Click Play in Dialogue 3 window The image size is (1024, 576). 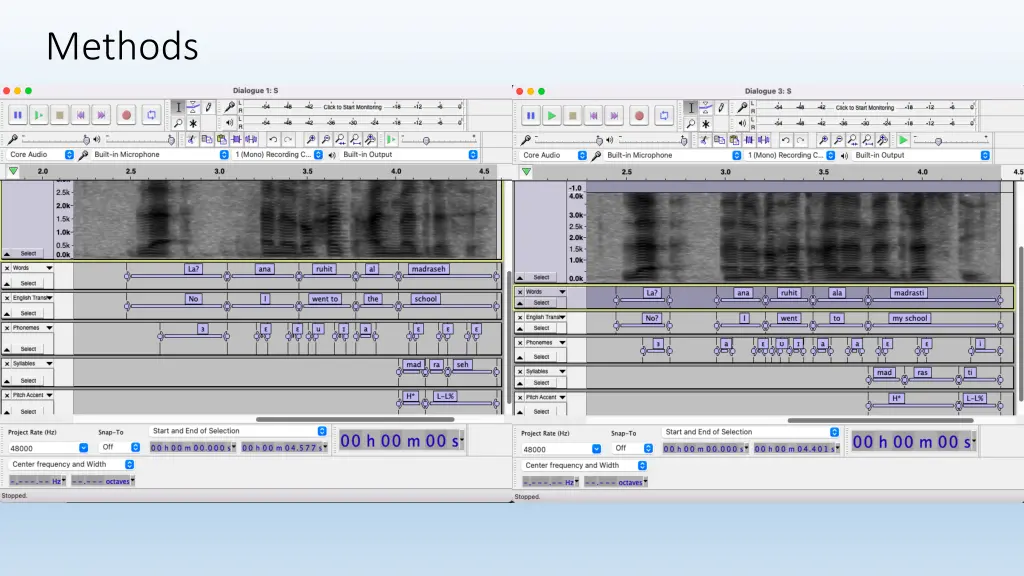(551, 116)
